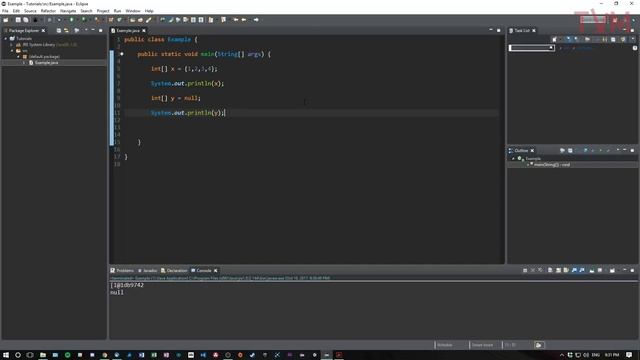Collapse the (default package) node
The width and height of the screenshot is (640, 360).
(x=18, y=56)
